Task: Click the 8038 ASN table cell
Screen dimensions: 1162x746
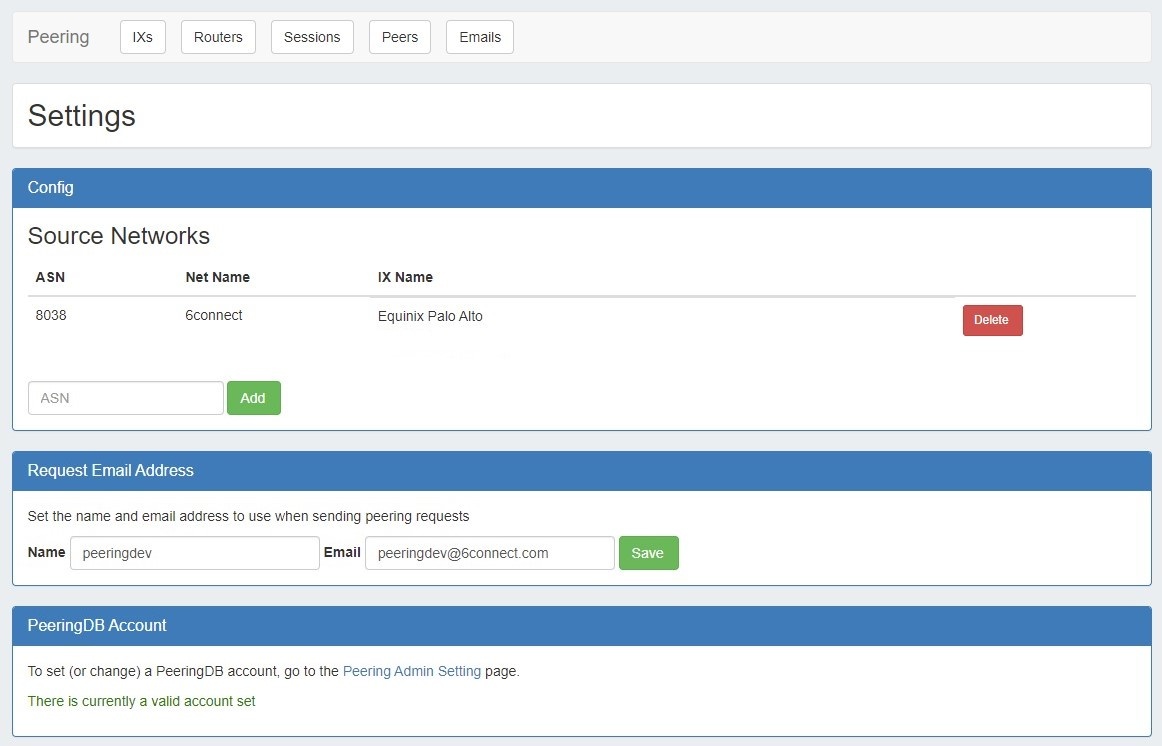Action: coord(51,316)
